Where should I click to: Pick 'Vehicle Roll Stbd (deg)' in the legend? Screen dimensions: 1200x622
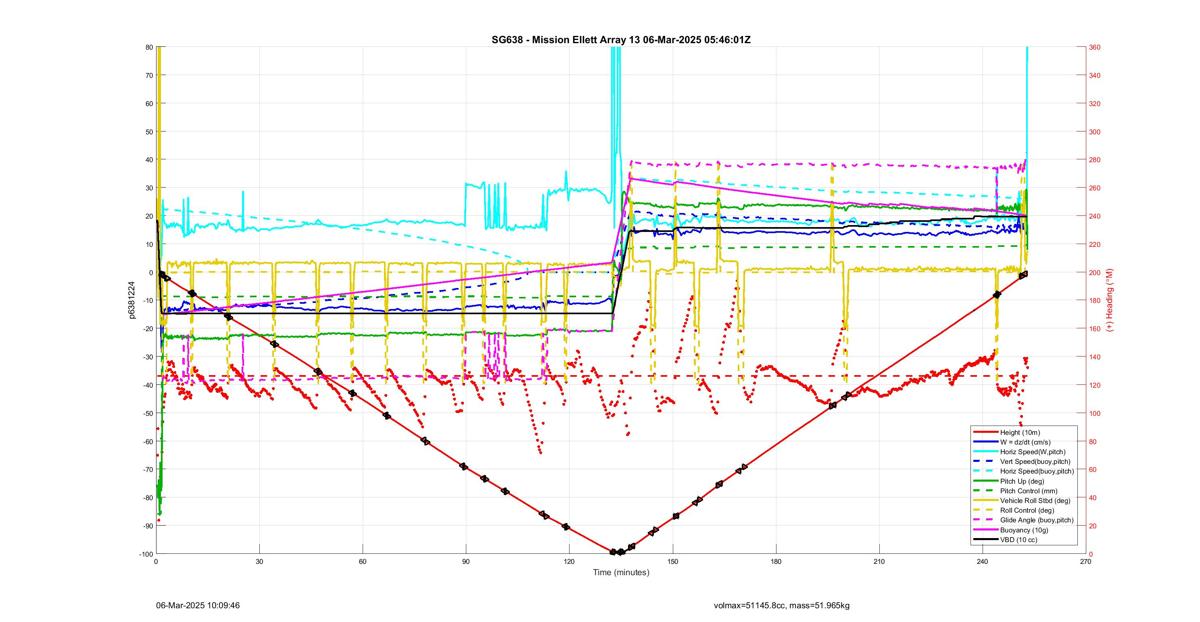tap(1036, 501)
